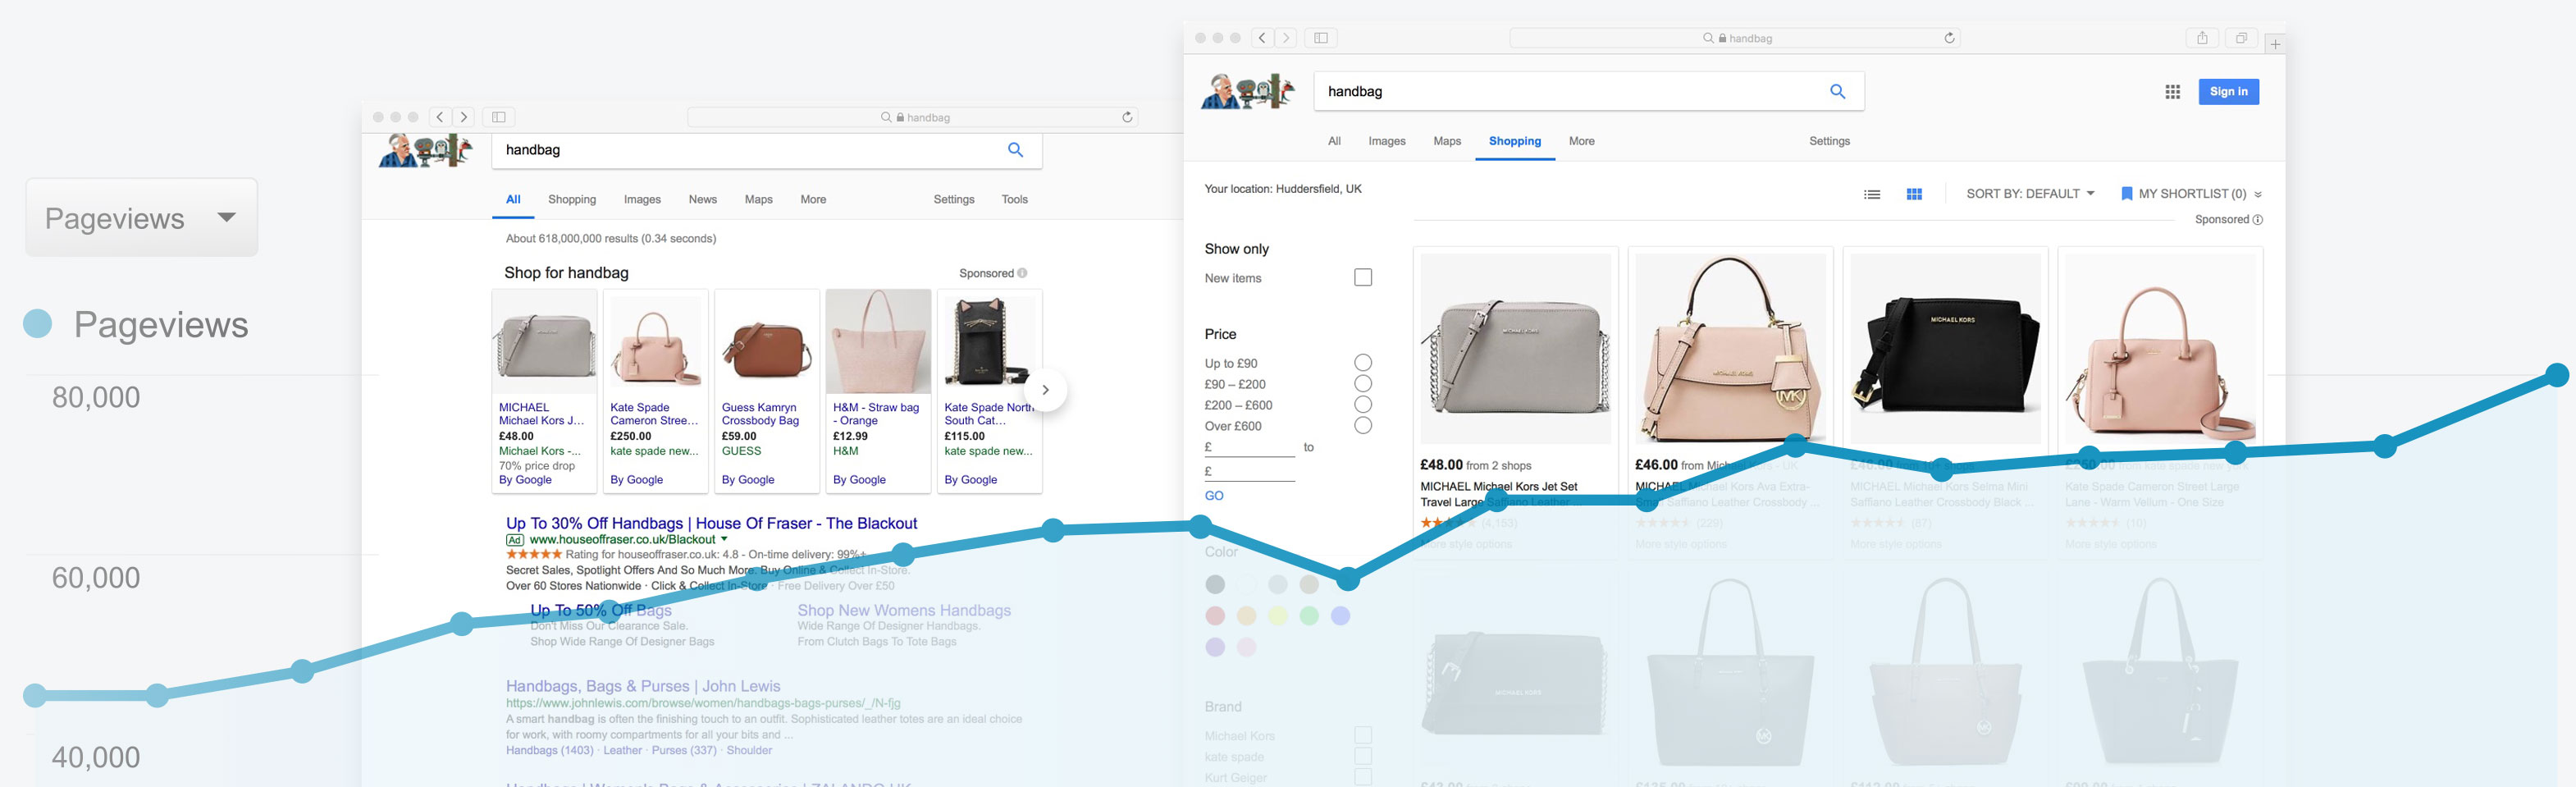Open grey Michael Kors Jet Set product image
This screenshot has height=787, width=2576.
[x=1516, y=348]
